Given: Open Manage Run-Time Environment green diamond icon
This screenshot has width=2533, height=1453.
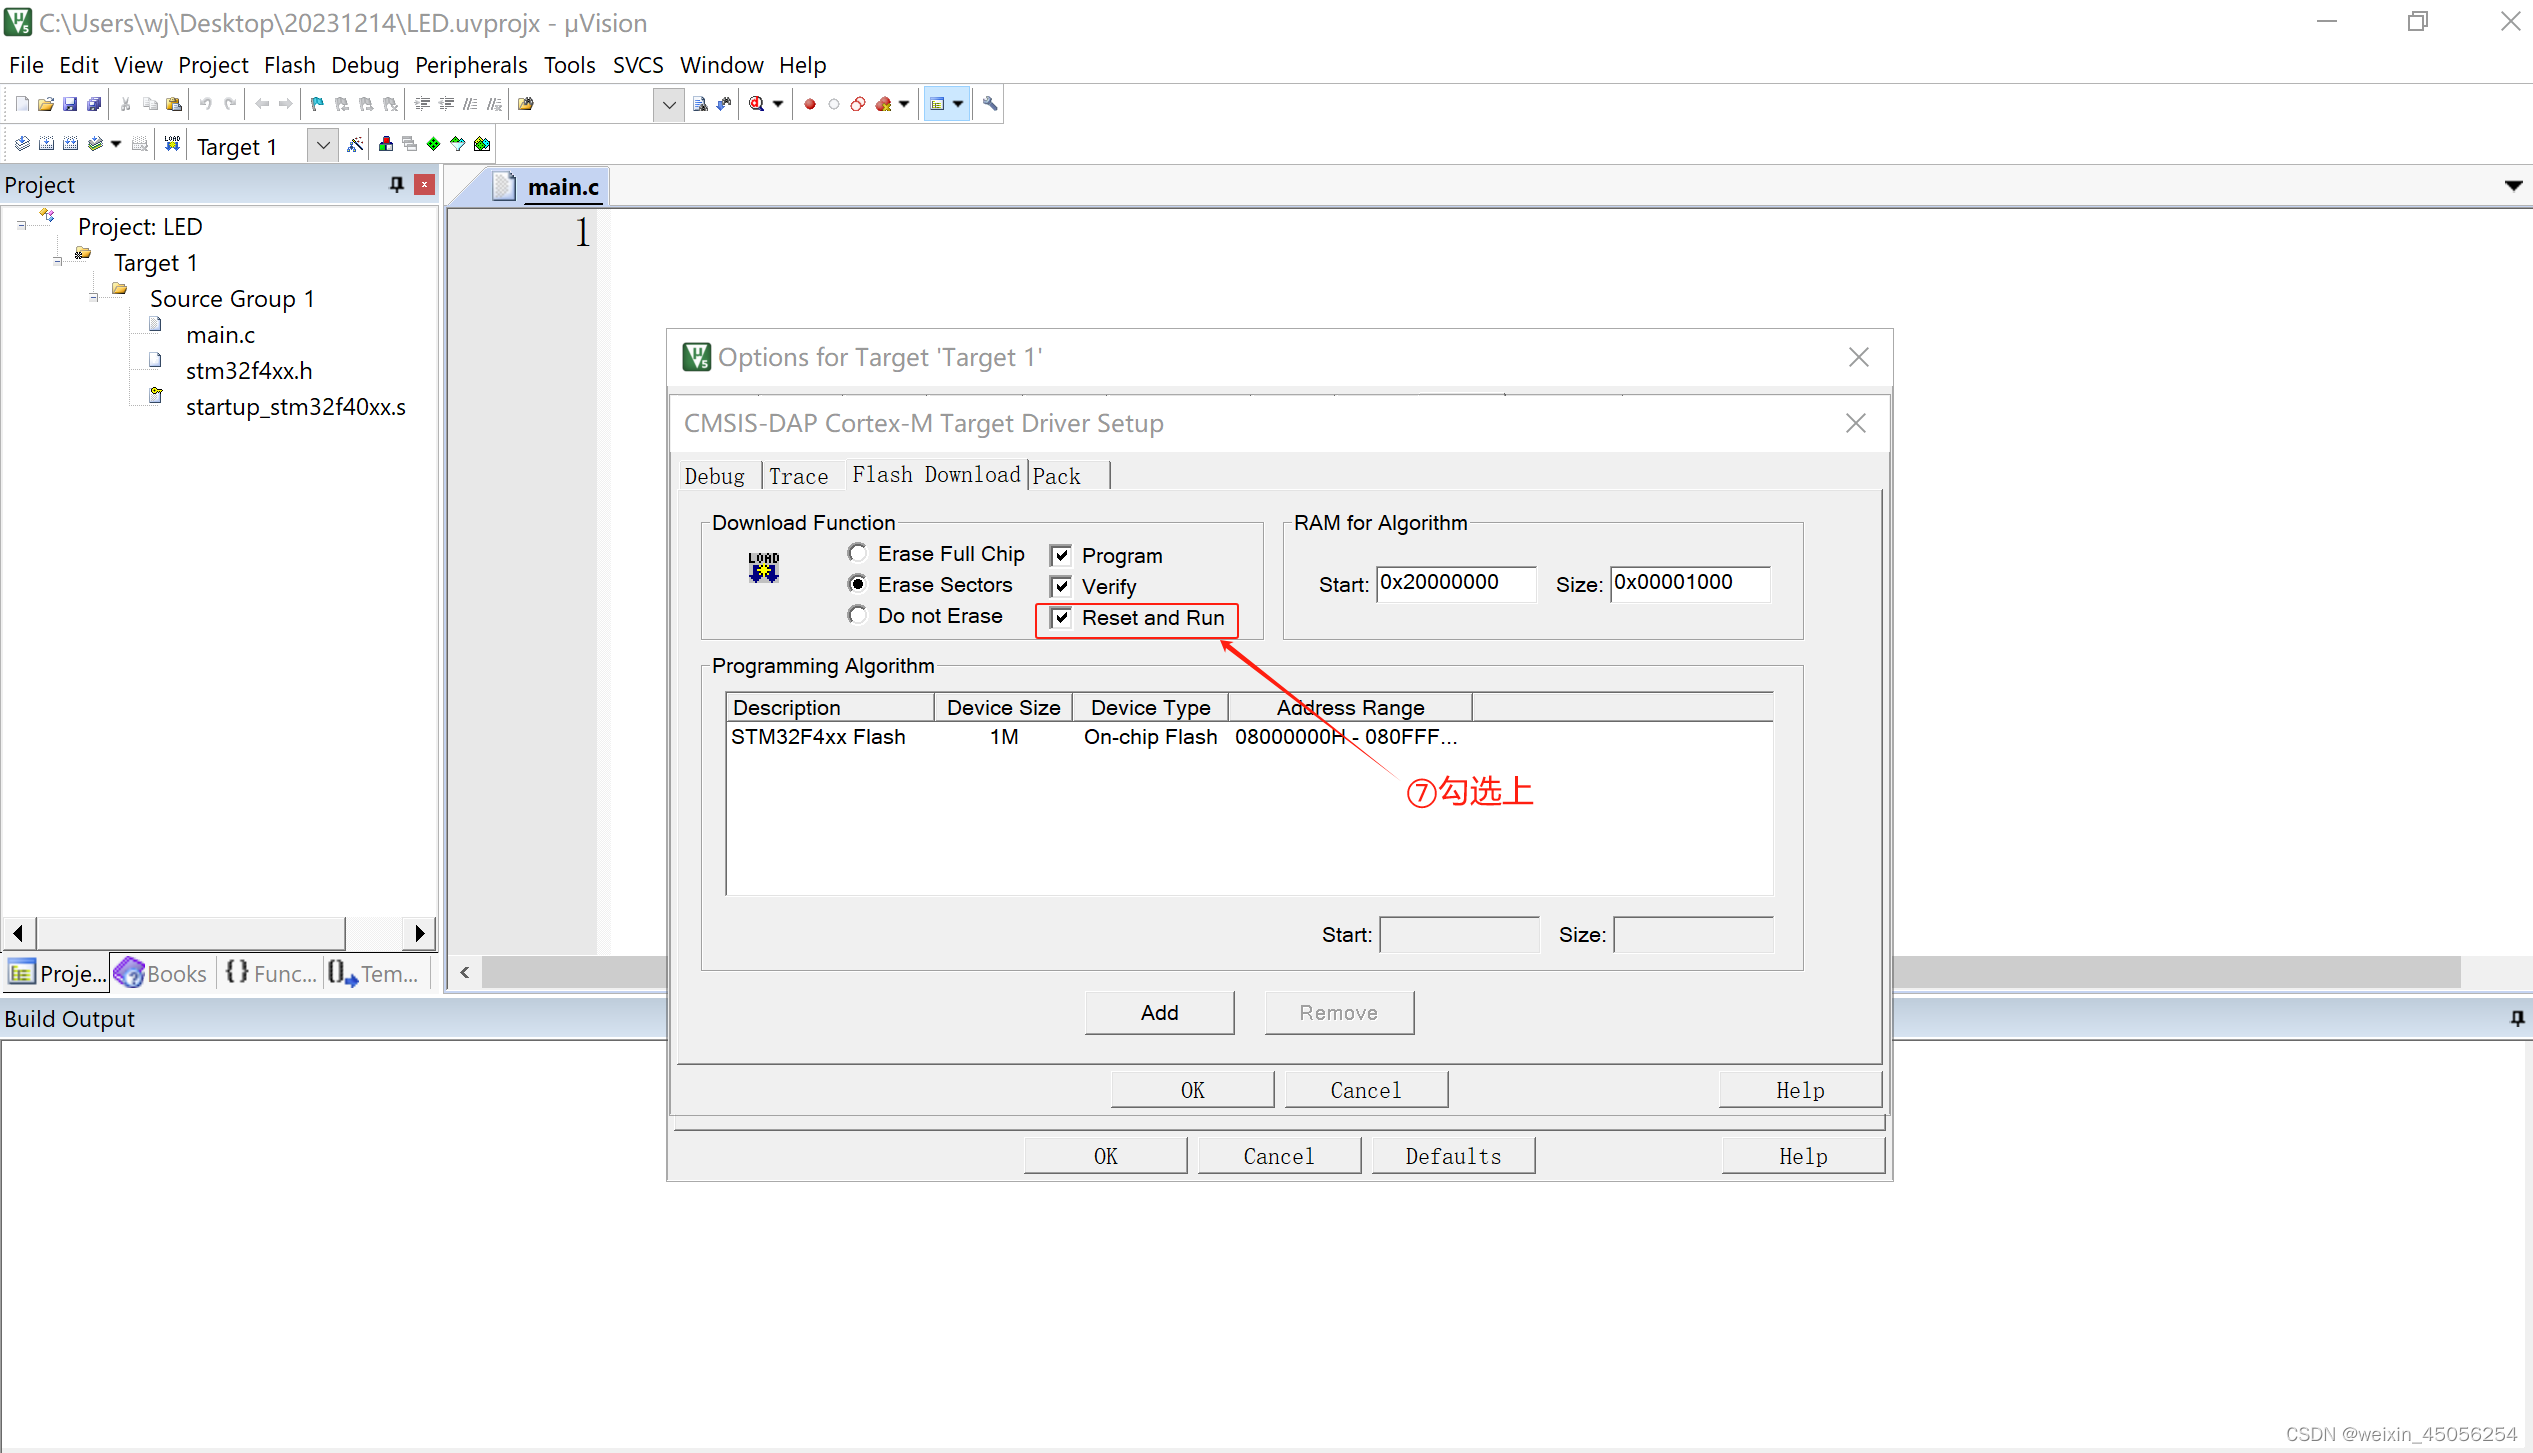Looking at the screenshot, I should [x=433, y=144].
